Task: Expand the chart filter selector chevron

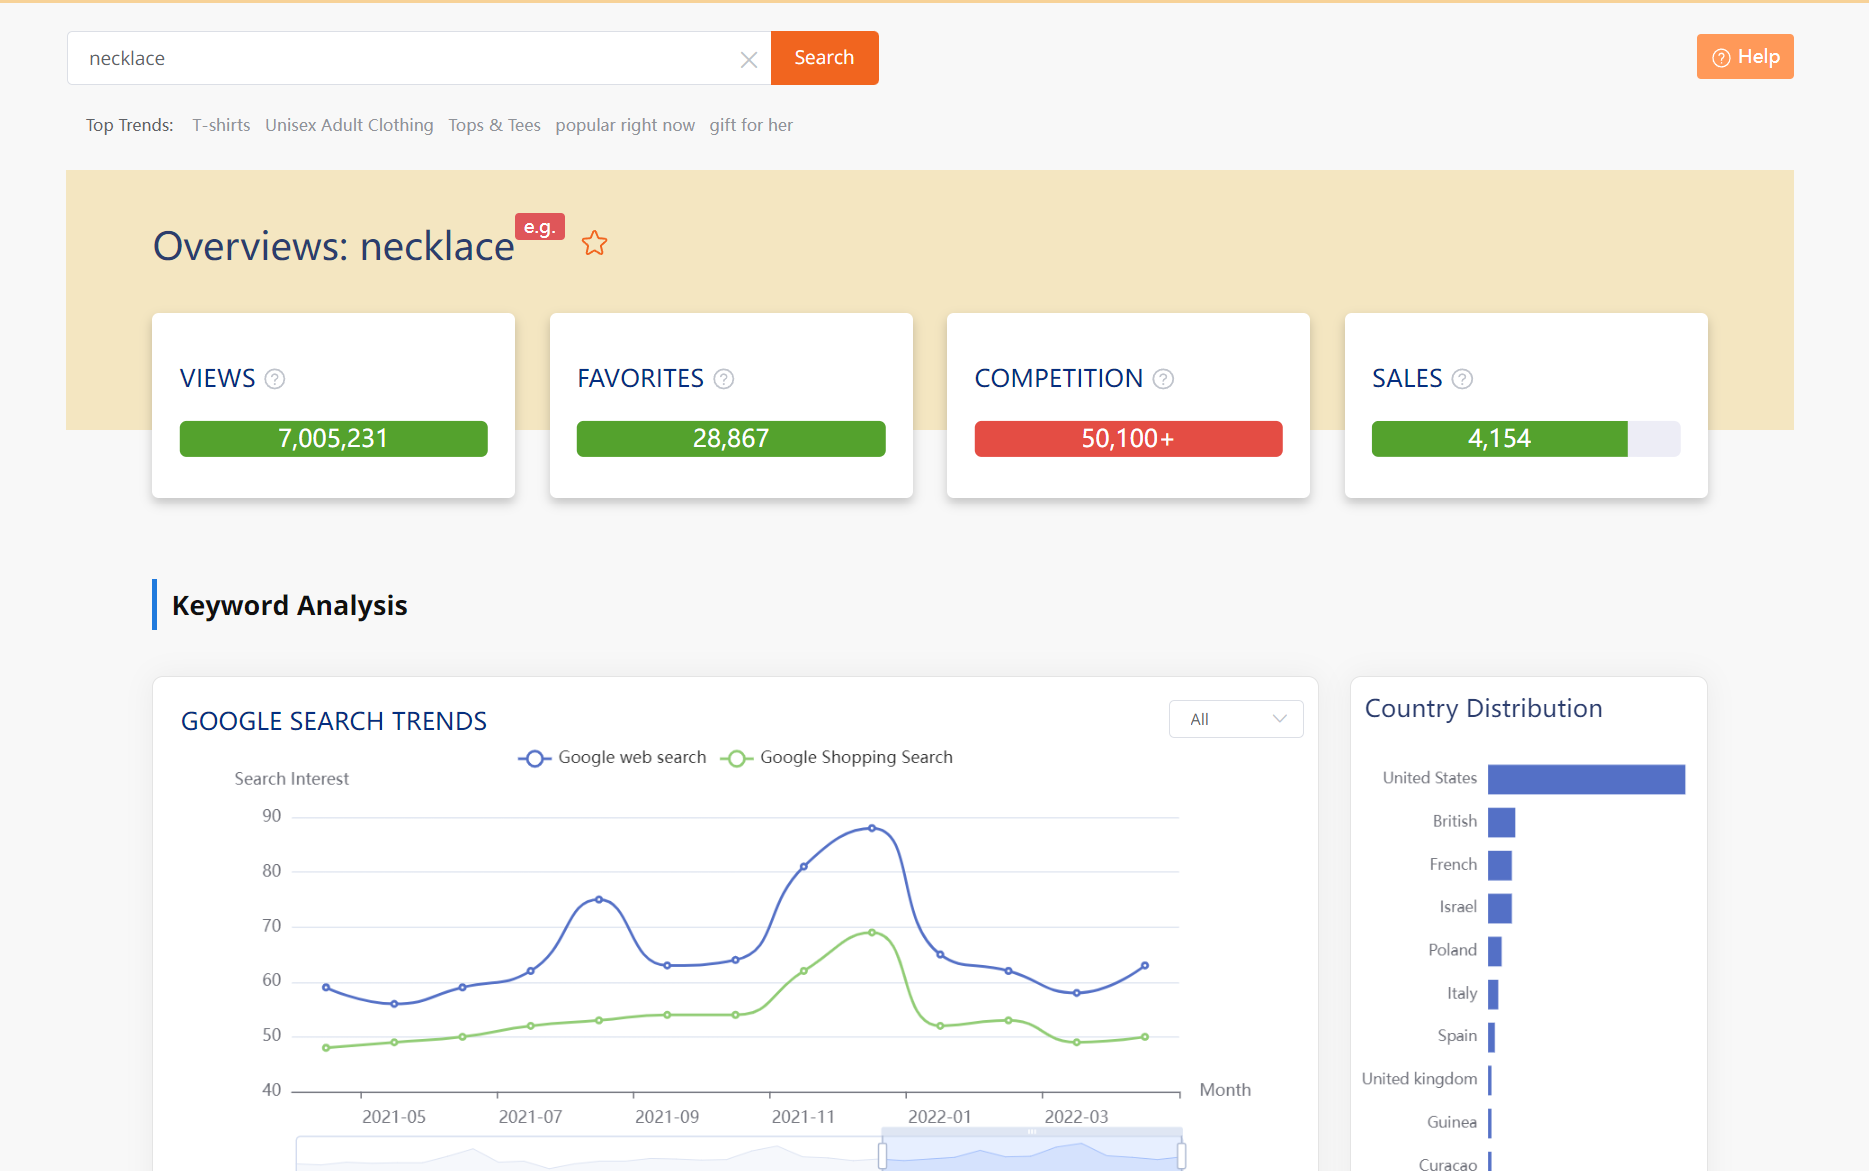Action: pyautogui.click(x=1279, y=718)
